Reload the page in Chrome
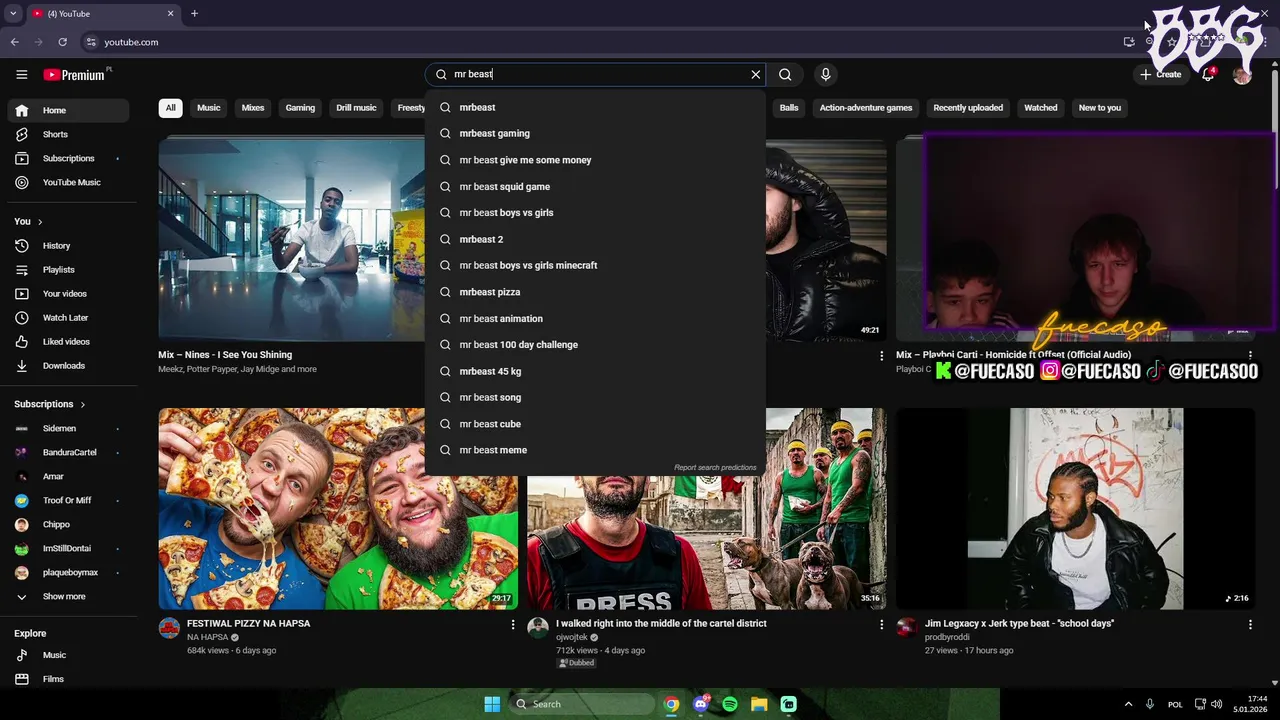1280x720 pixels. 62,42
